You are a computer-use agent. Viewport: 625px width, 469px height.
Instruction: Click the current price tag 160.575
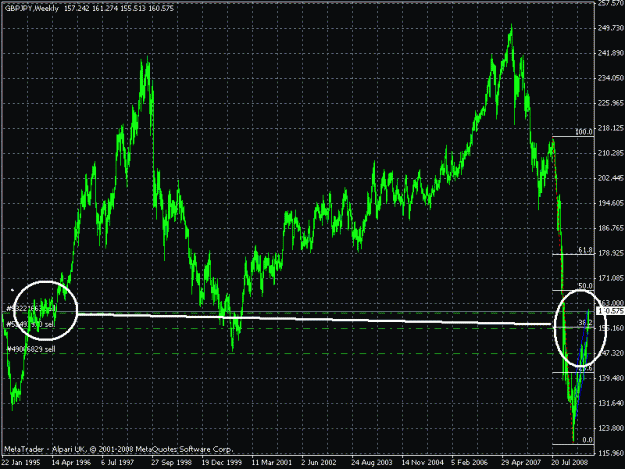pyautogui.click(x=610, y=311)
